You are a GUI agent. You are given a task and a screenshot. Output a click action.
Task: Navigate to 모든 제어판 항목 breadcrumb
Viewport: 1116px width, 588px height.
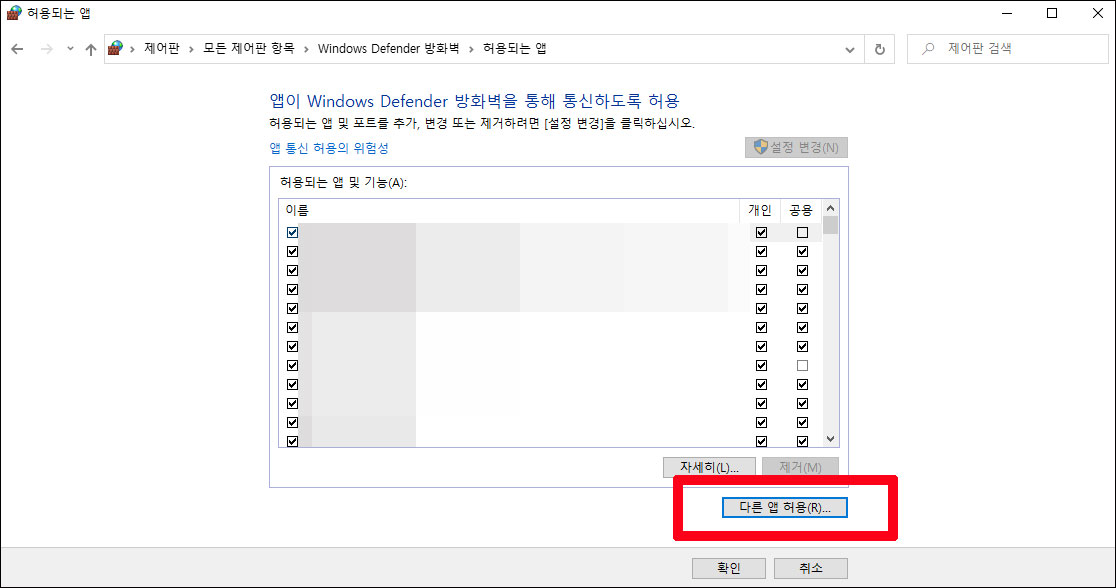tap(248, 48)
